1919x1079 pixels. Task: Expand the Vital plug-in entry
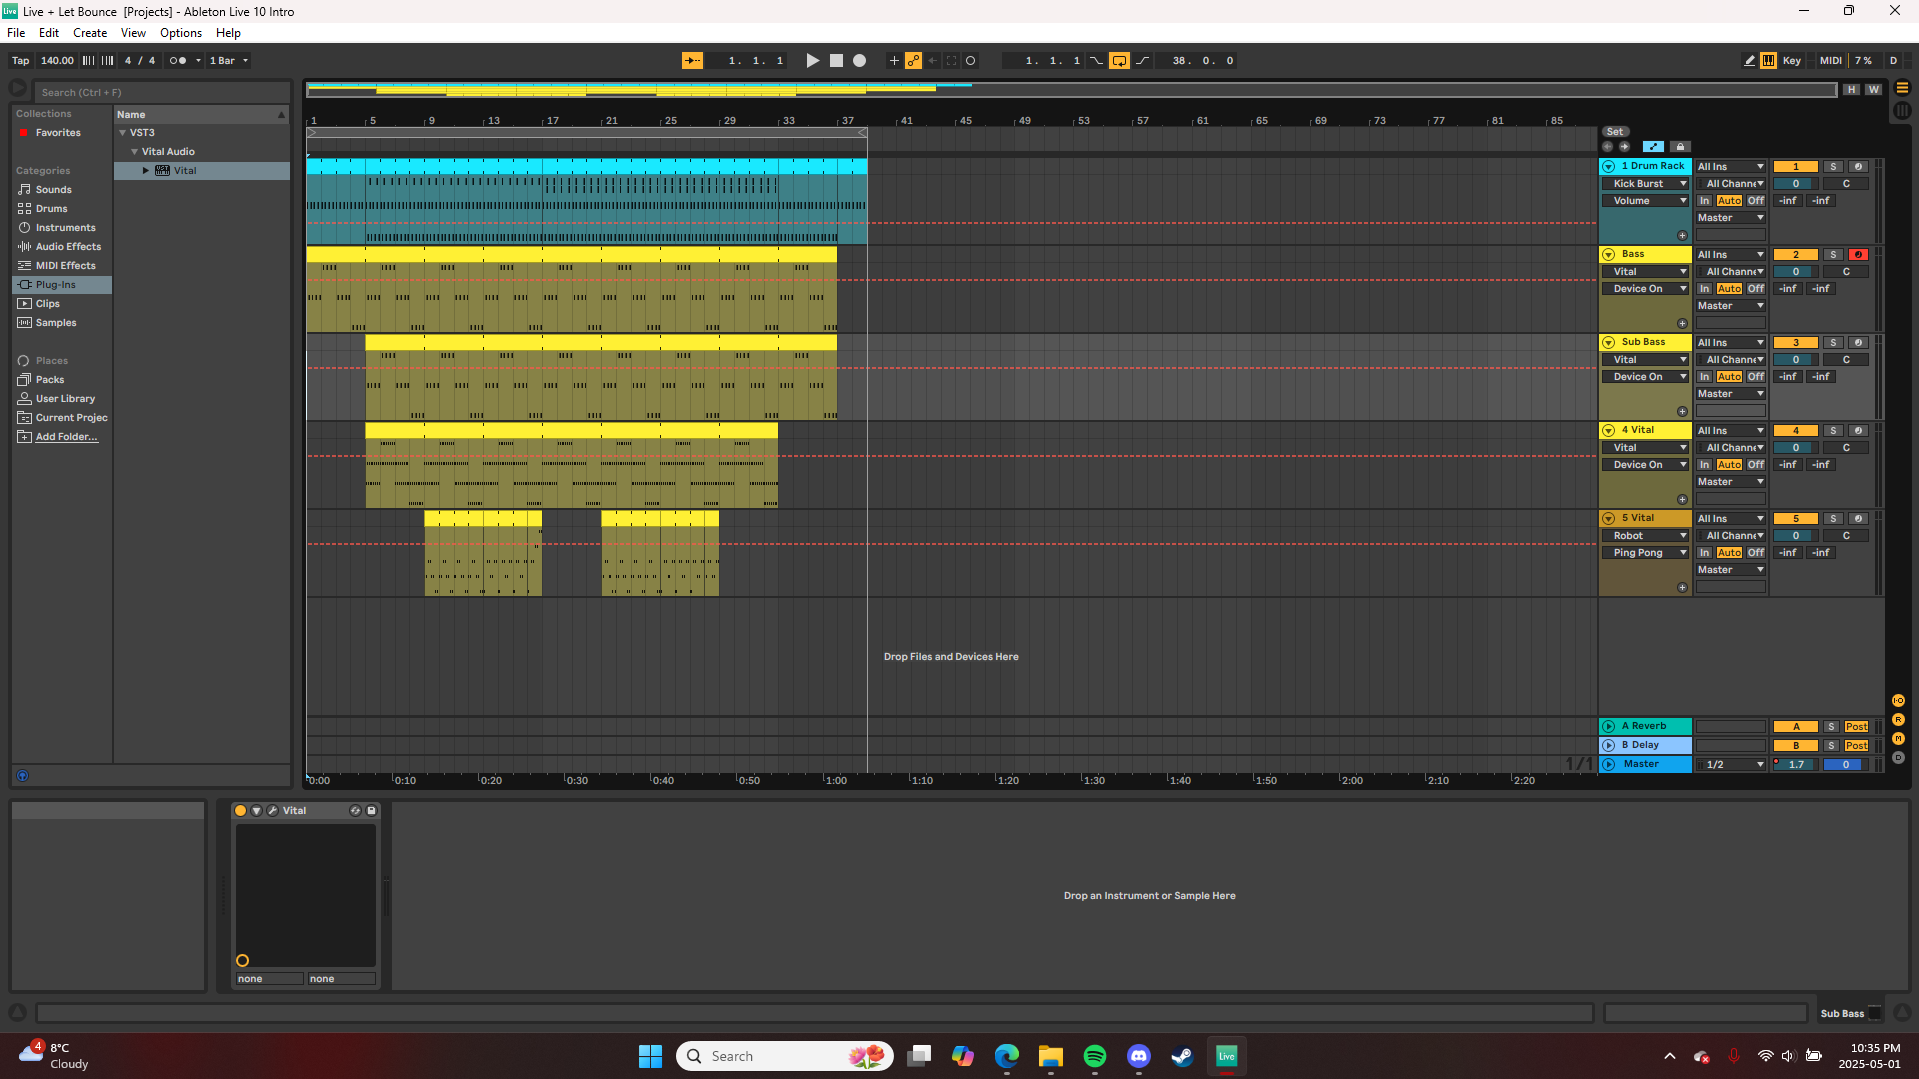(146, 171)
